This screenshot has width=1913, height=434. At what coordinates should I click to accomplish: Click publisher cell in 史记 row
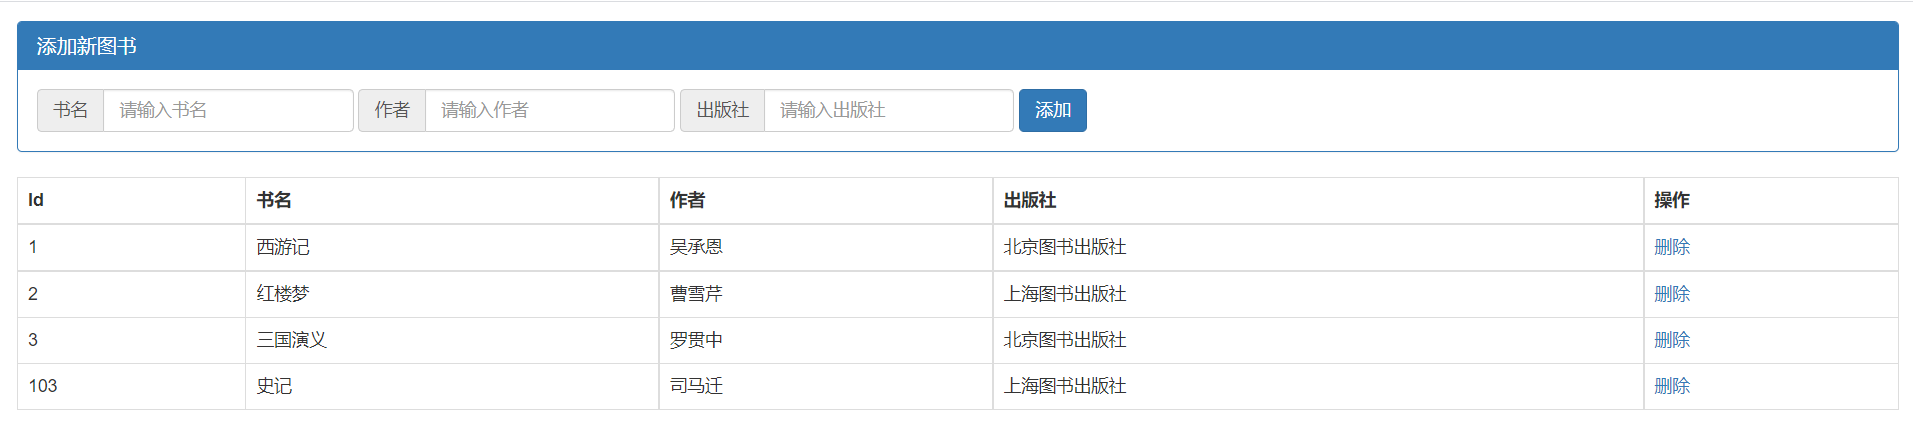click(x=1318, y=386)
